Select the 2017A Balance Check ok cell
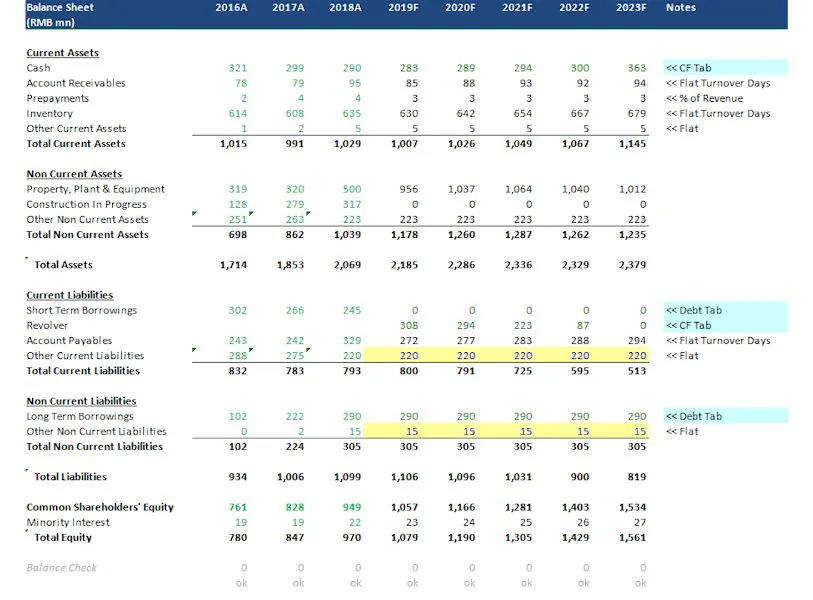Image resolution: width=813 pixels, height=600 pixels. 298,583
